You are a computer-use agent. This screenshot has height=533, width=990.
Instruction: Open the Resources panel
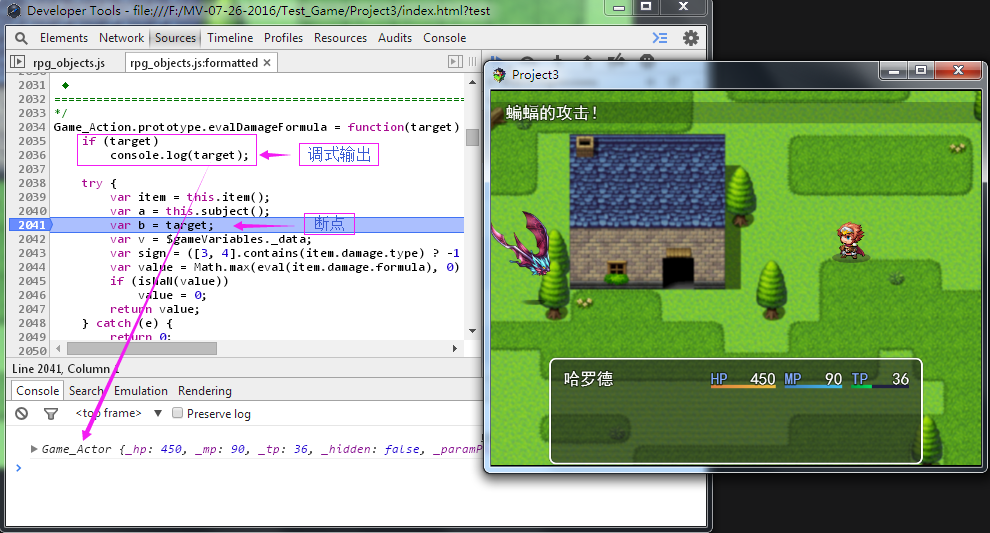click(340, 38)
